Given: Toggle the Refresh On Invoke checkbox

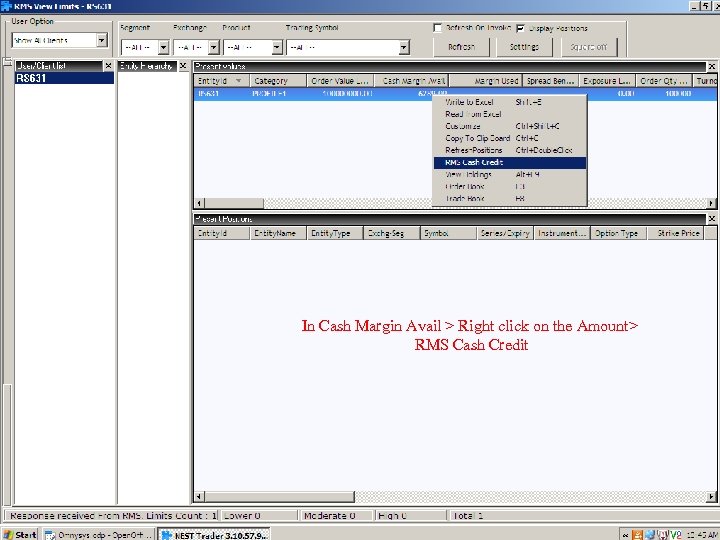Looking at the screenshot, I should 438,28.
